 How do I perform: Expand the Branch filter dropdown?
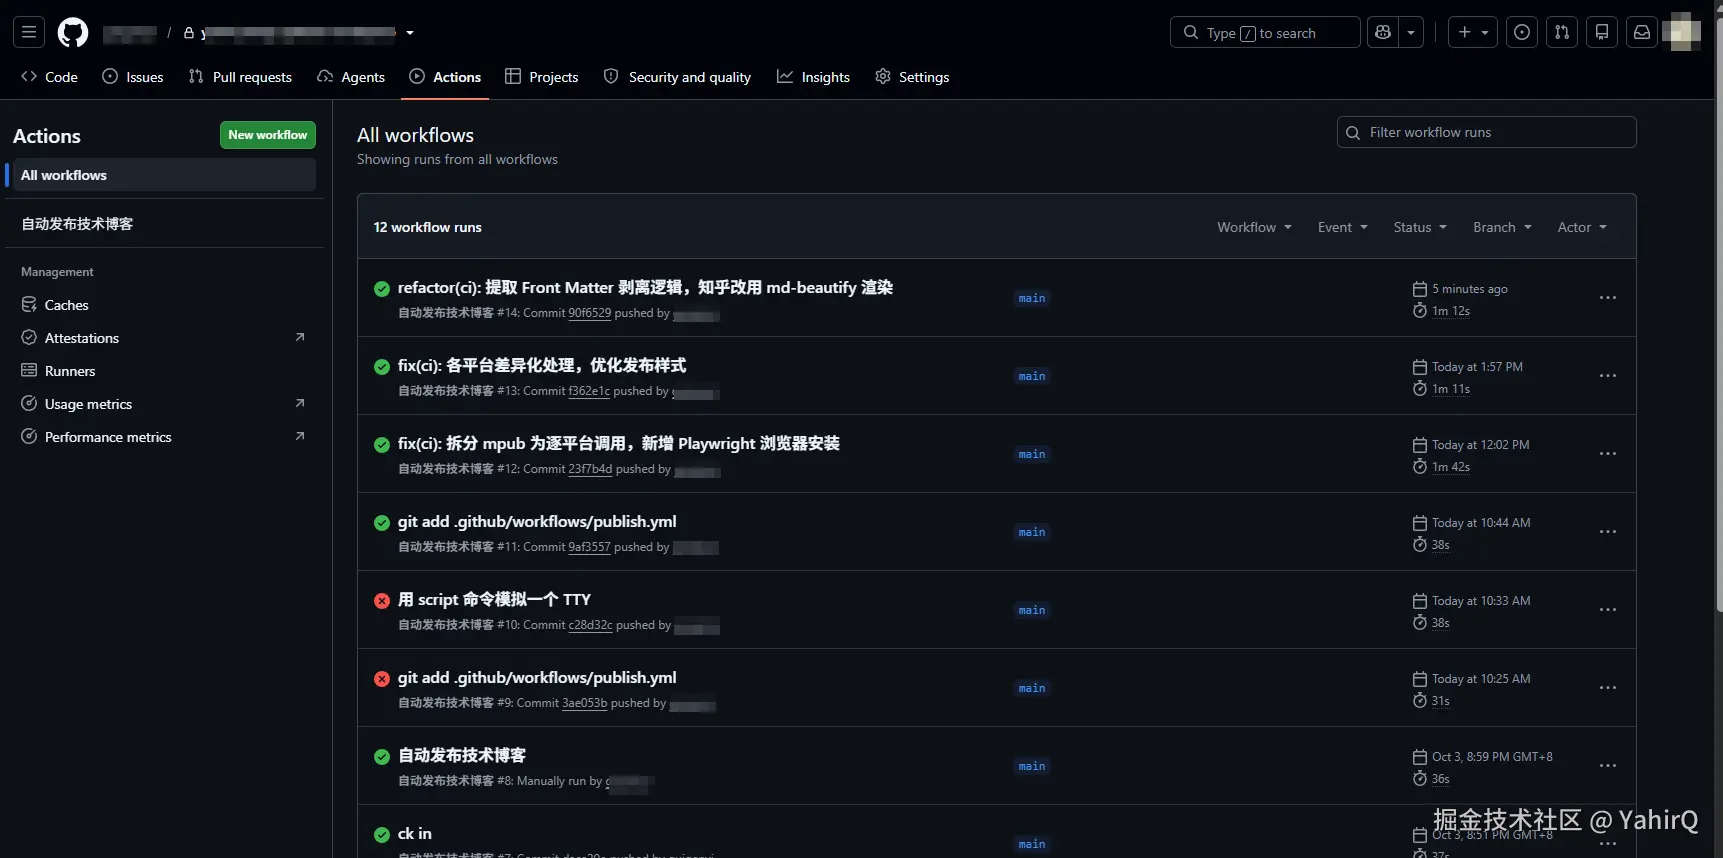1502,227
